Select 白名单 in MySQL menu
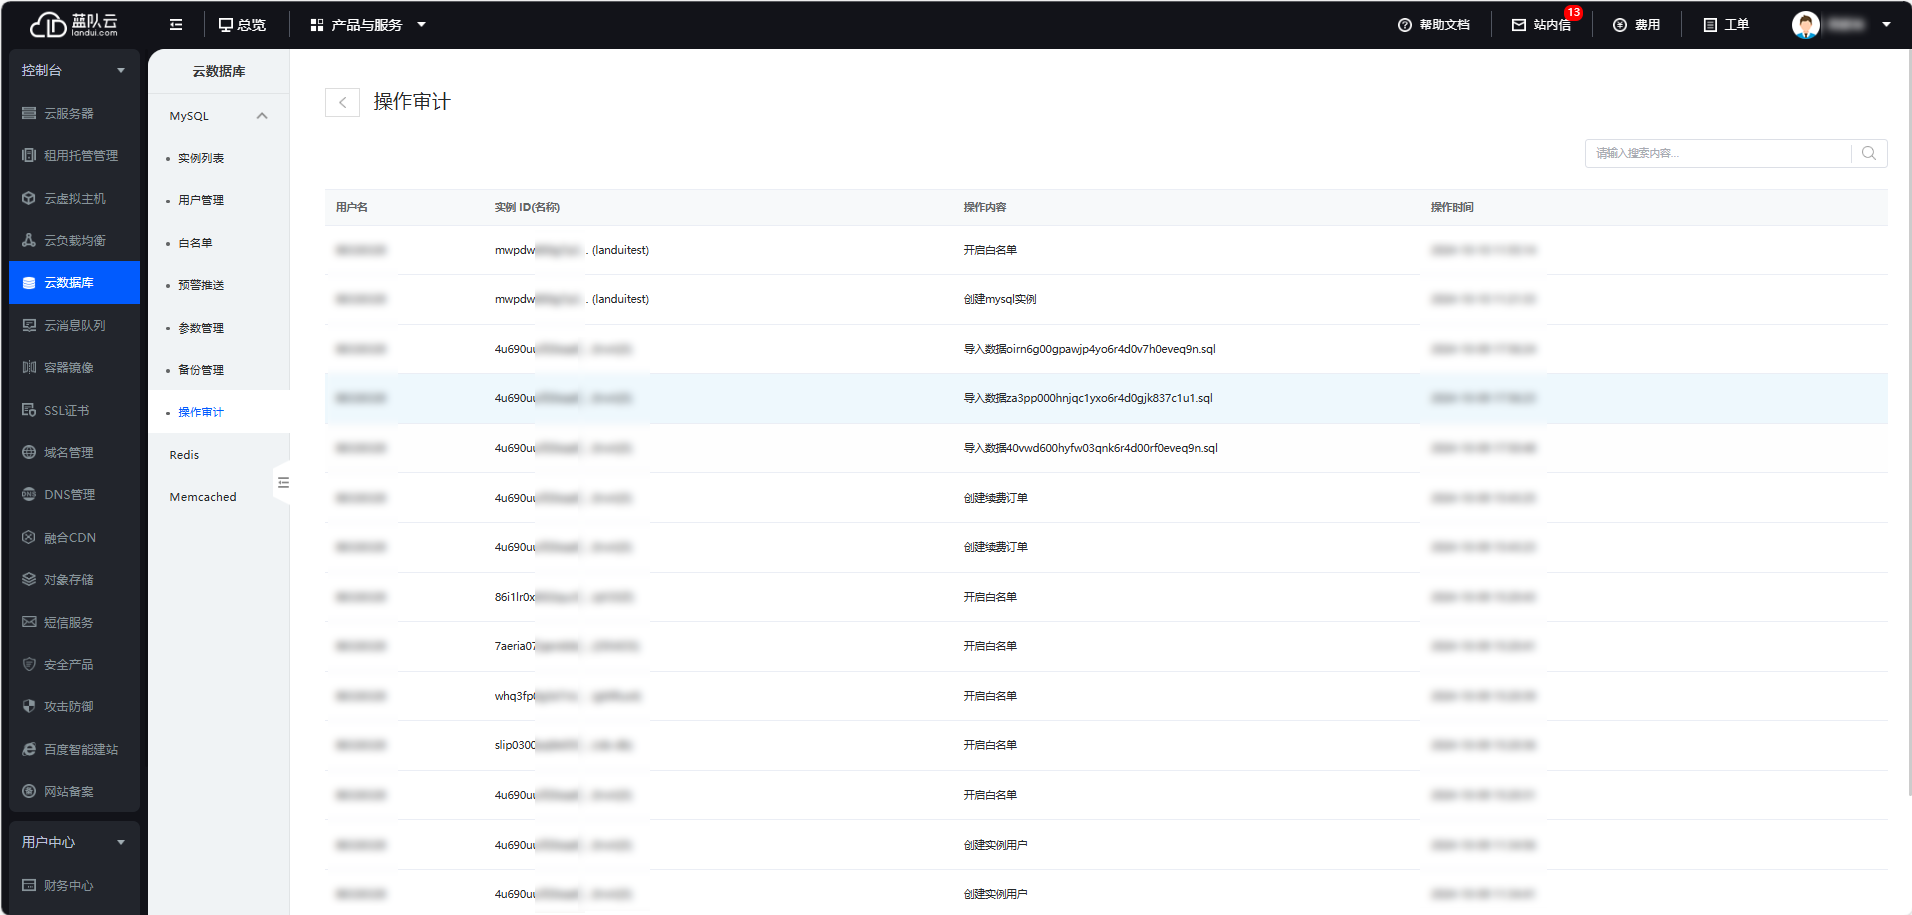 click(x=195, y=243)
